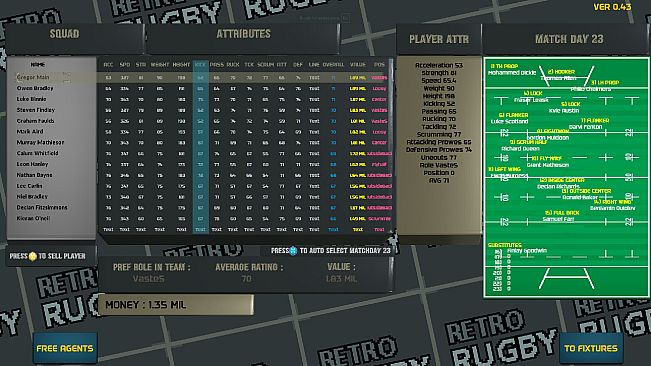Click full back Samuel Farr on pitch

pos(558,219)
